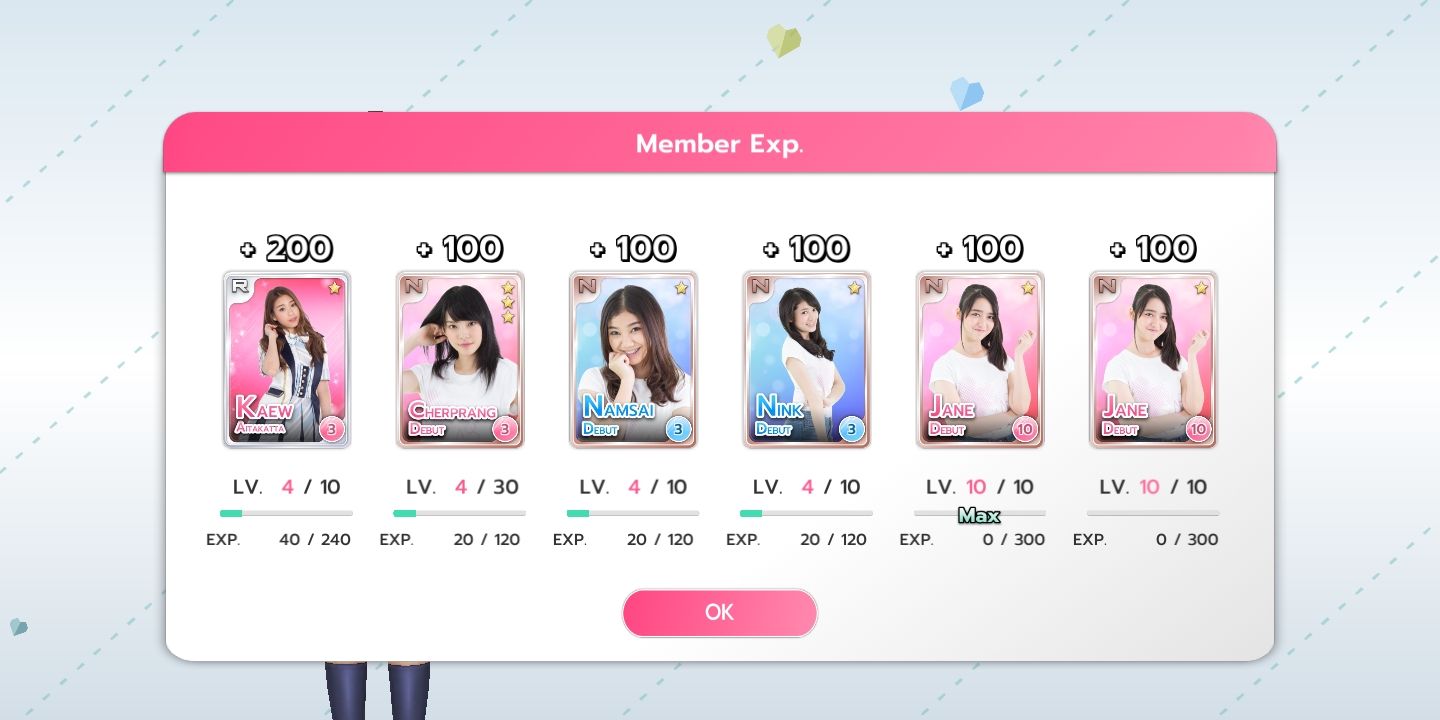Viewport: 1440px width, 720px height.
Task: Click the Max label on Jane's bar
Action: pyautogui.click(x=979, y=516)
